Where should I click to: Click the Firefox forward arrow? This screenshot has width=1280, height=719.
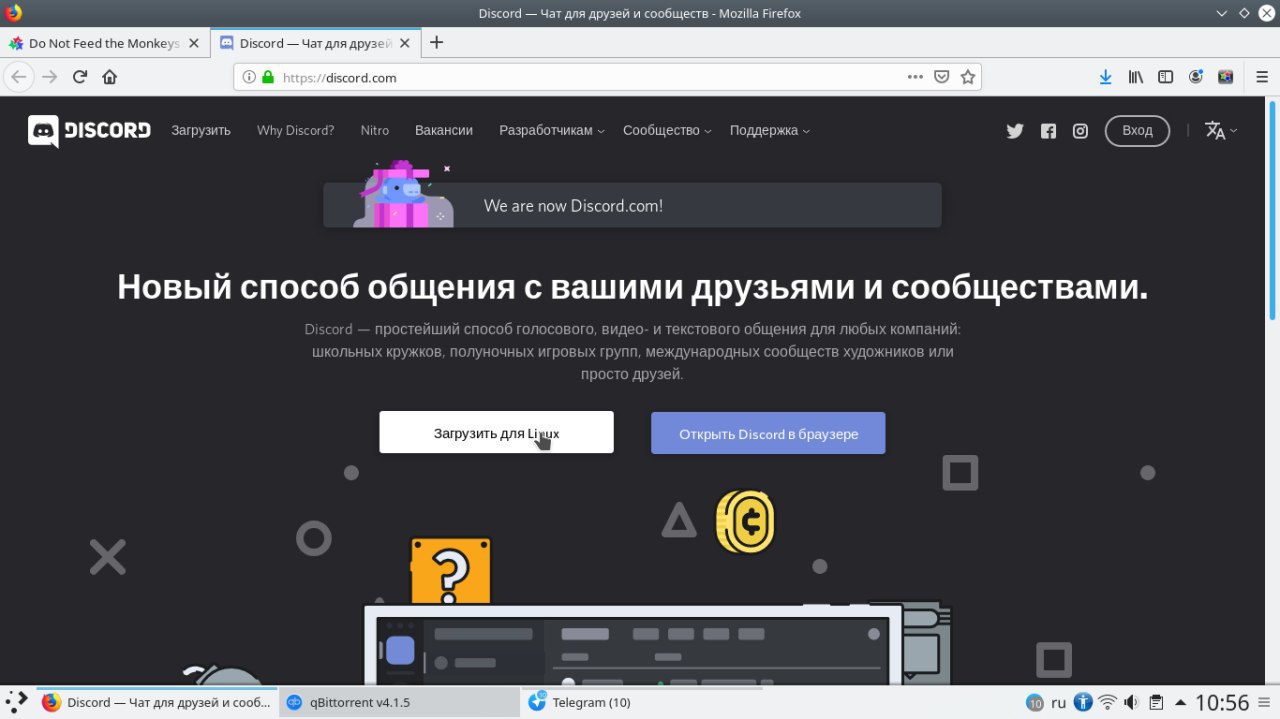(49, 77)
